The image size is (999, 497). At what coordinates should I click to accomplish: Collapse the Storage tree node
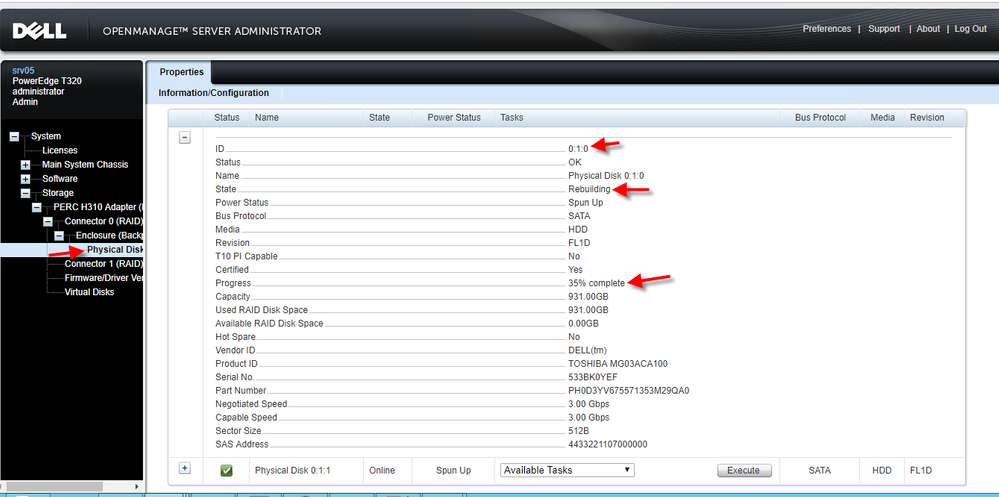click(25, 193)
